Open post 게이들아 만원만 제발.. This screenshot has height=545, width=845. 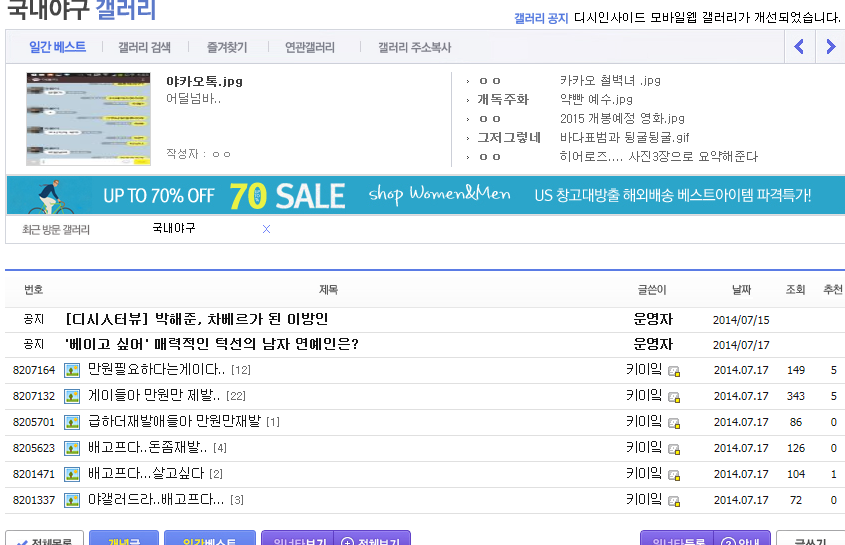[x=154, y=395]
